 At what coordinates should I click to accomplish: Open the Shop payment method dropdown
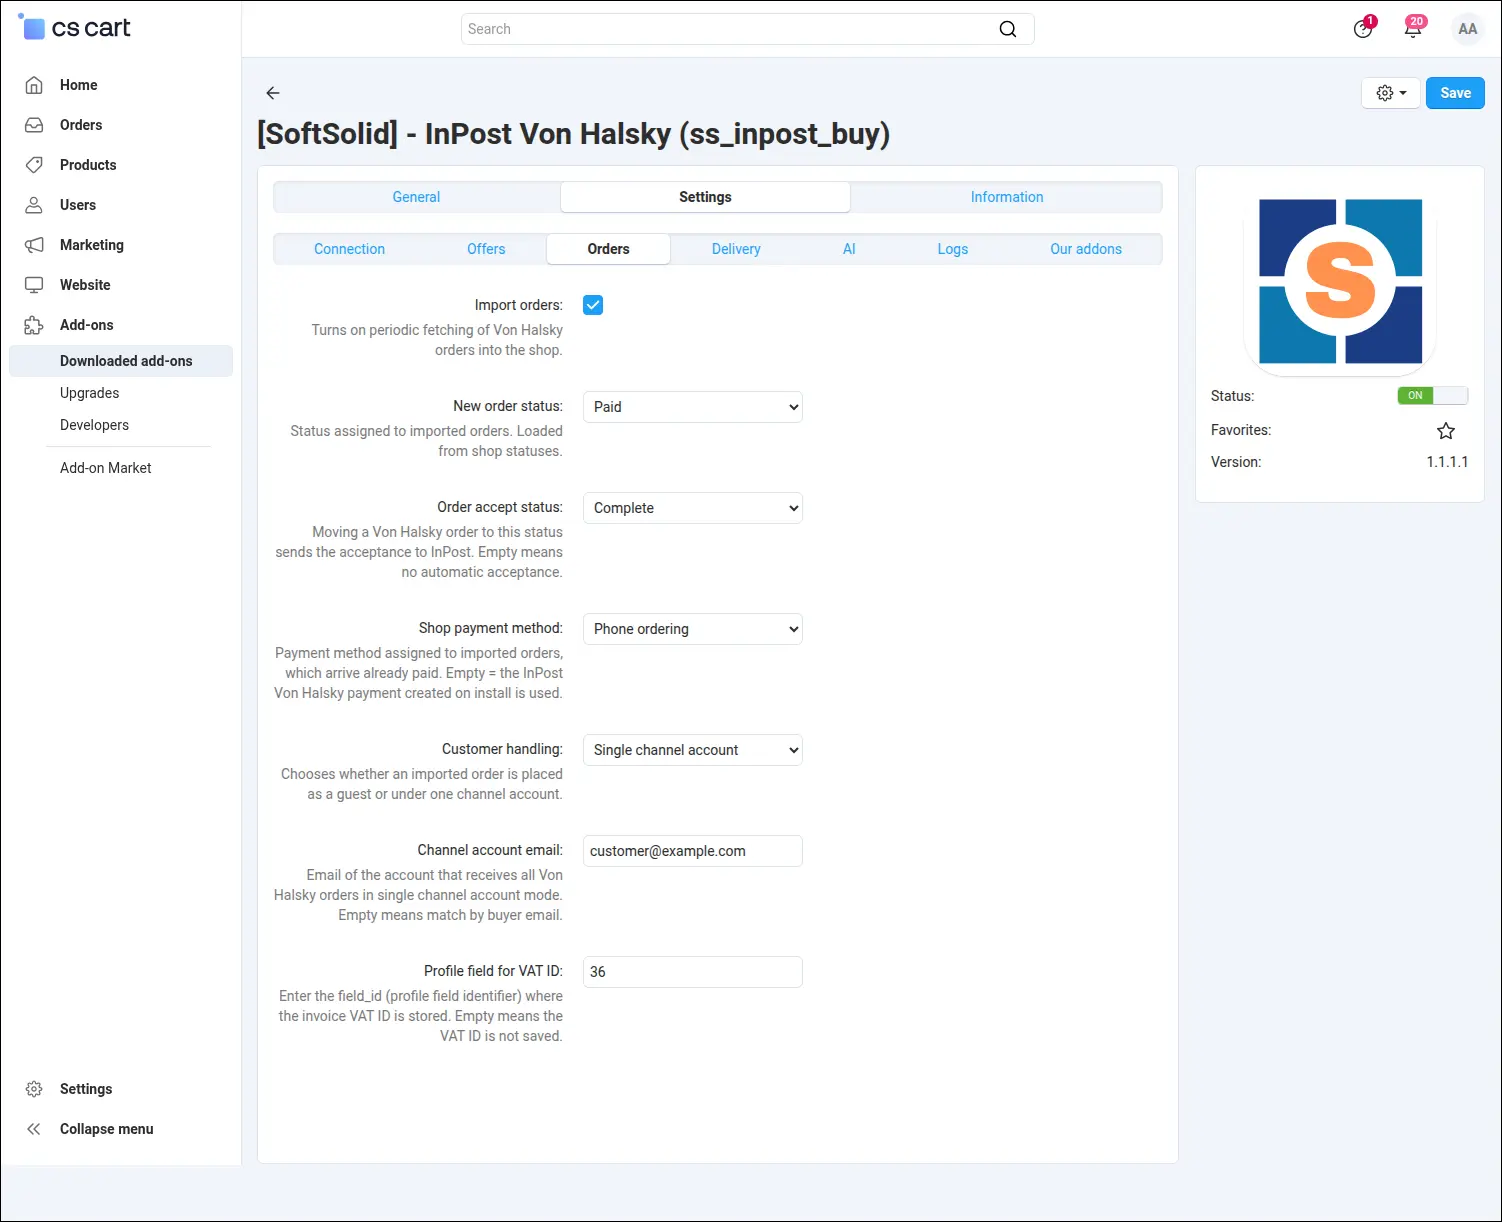click(x=693, y=629)
